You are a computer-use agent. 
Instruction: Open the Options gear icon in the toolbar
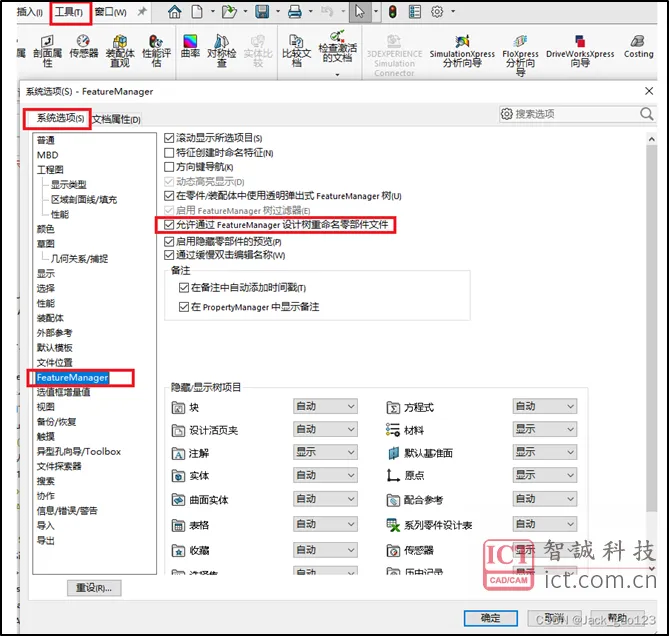coord(437,12)
